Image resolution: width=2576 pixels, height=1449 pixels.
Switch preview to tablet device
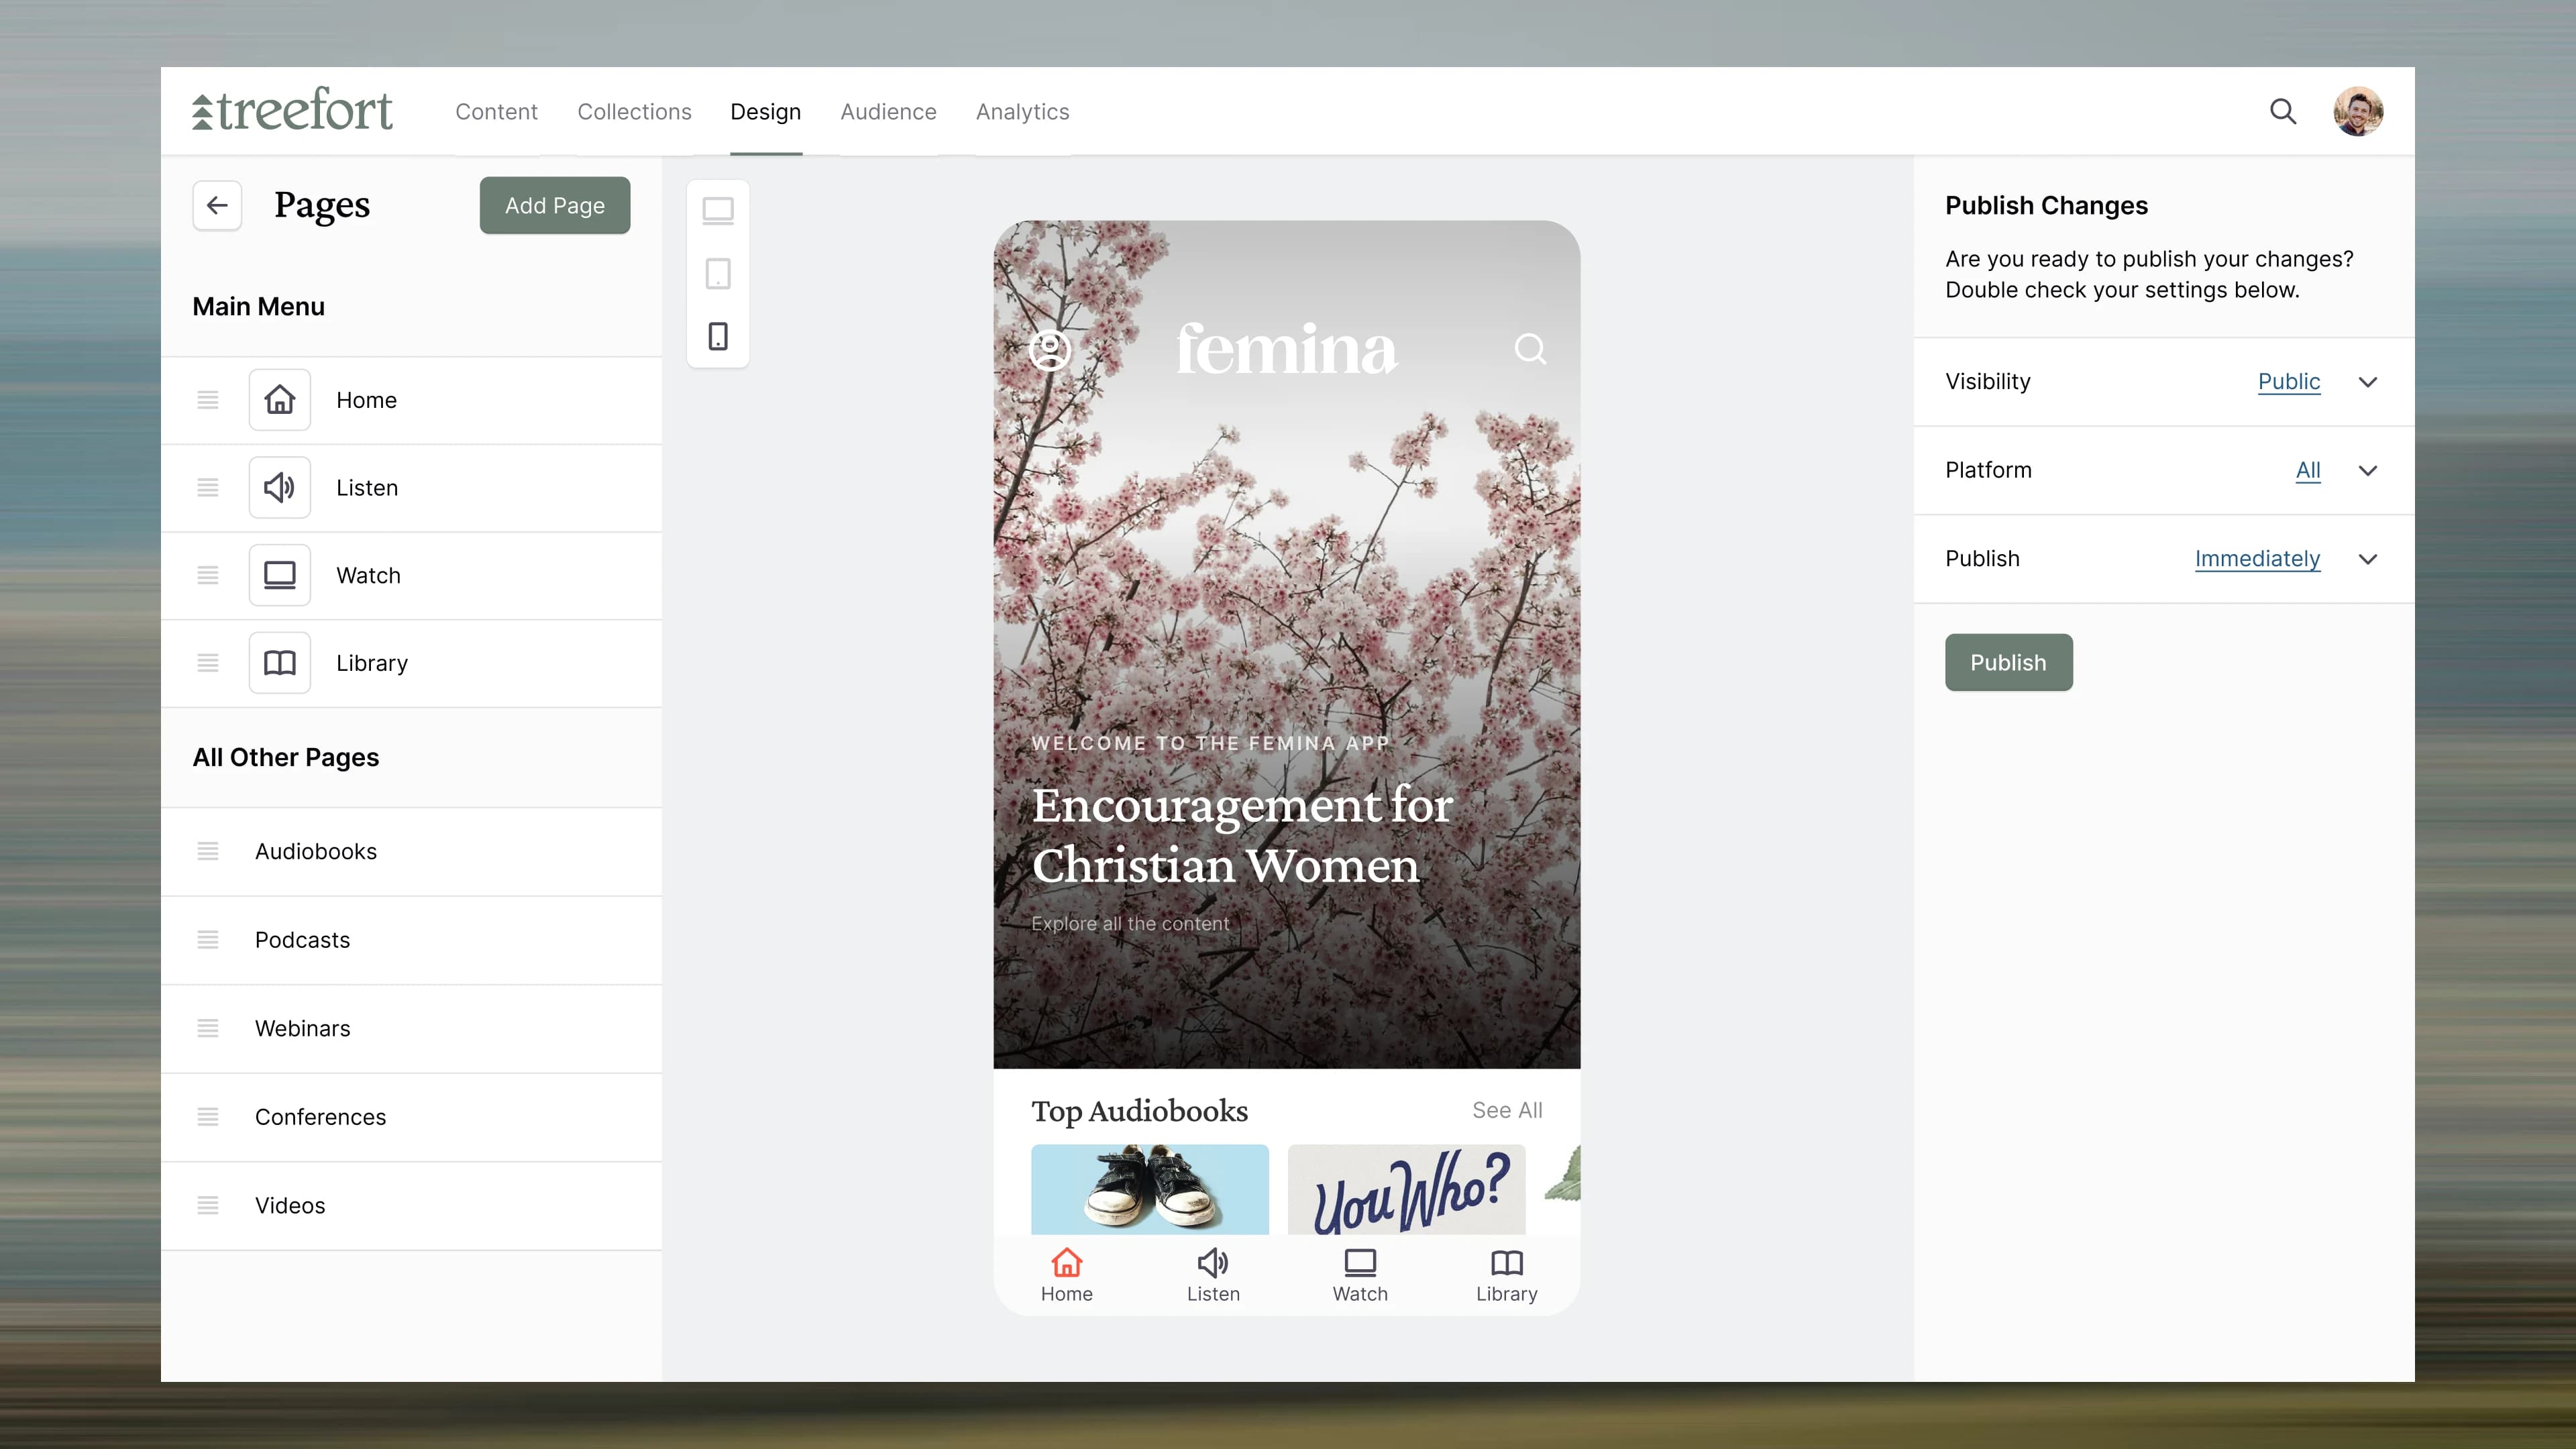[718, 273]
